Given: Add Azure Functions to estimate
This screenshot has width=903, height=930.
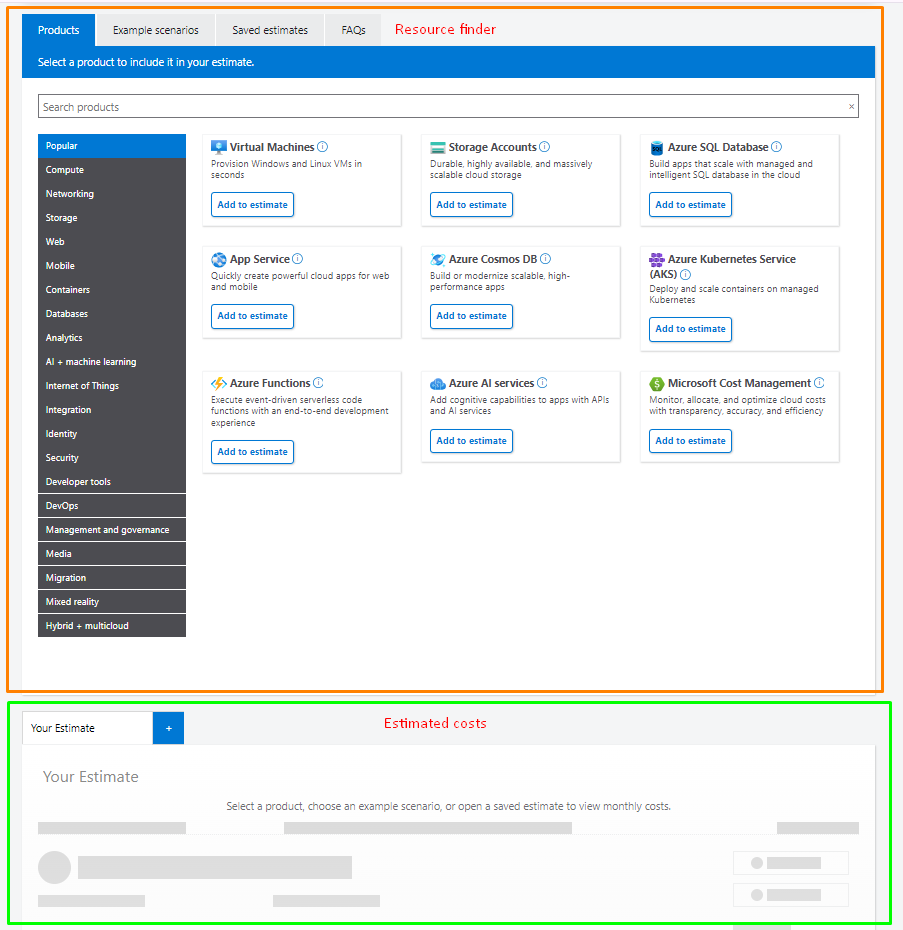Looking at the screenshot, I should click(252, 452).
